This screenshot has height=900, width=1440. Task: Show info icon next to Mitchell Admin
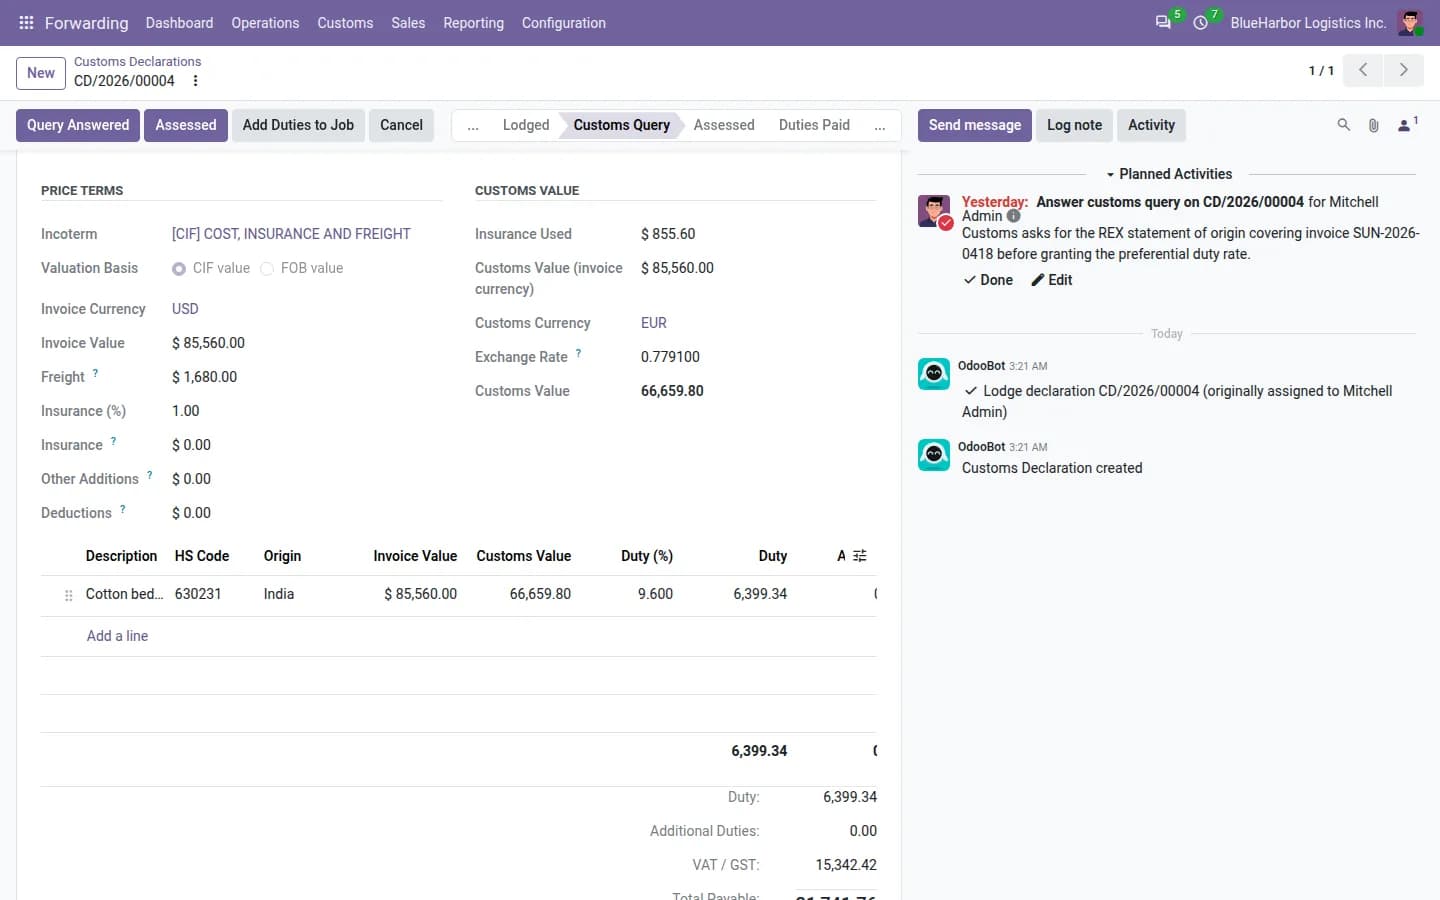(x=1014, y=216)
